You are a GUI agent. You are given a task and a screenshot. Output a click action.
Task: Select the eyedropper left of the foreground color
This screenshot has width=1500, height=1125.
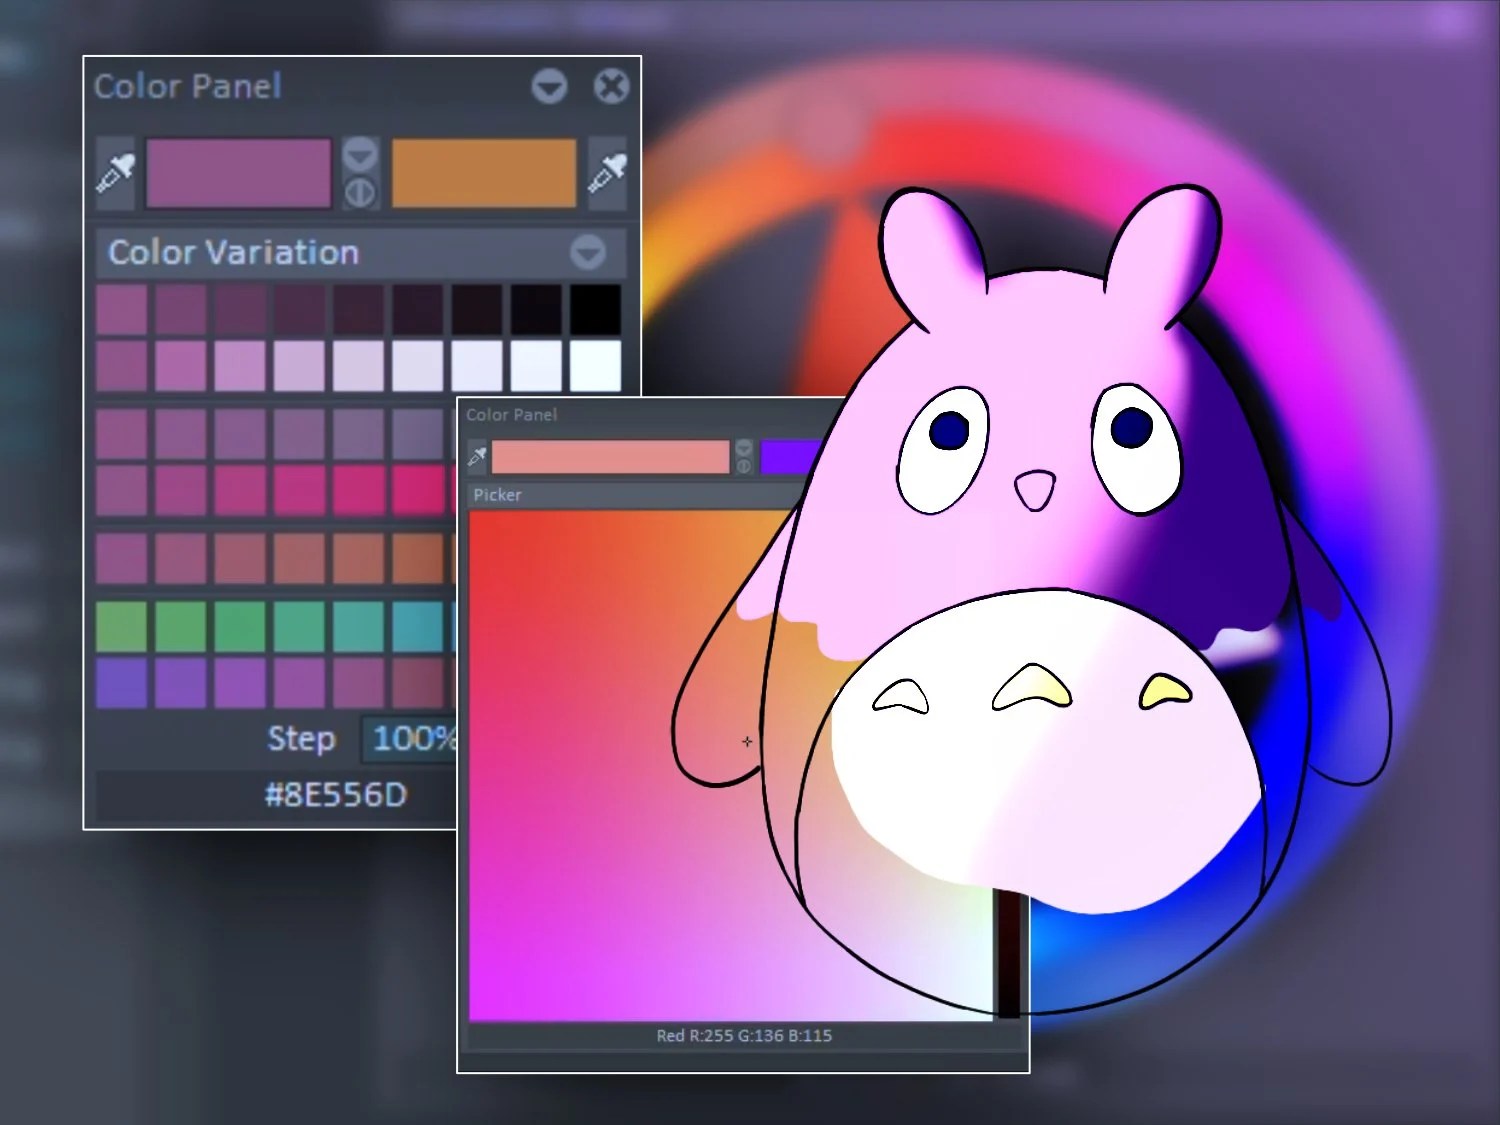pyautogui.click(x=114, y=172)
